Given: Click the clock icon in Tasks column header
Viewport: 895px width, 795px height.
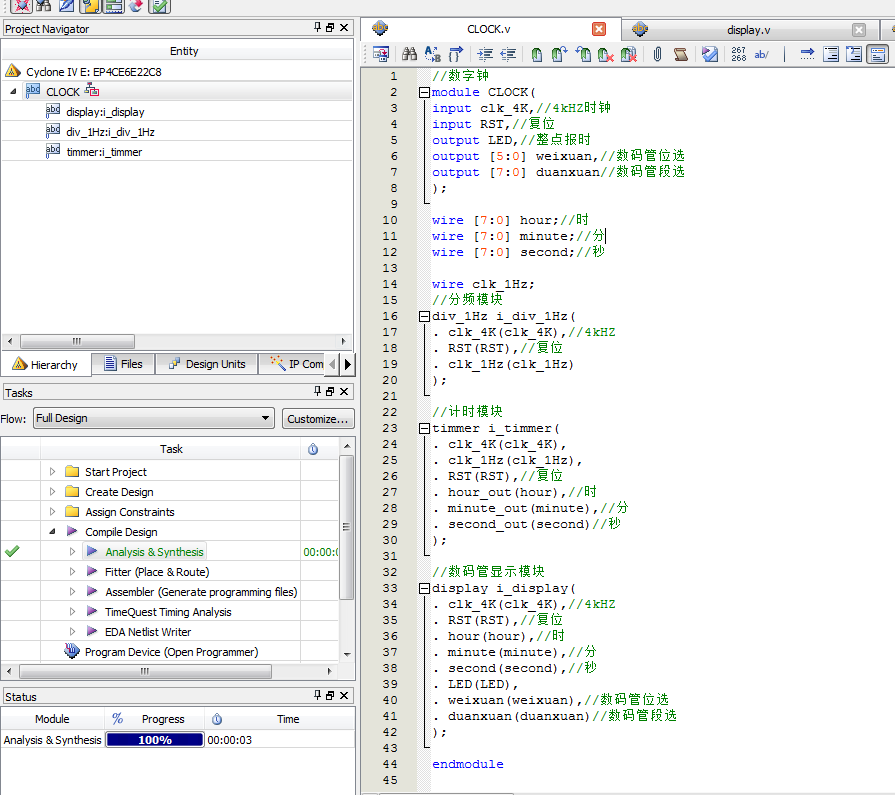Looking at the screenshot, I should pos(313,449).
